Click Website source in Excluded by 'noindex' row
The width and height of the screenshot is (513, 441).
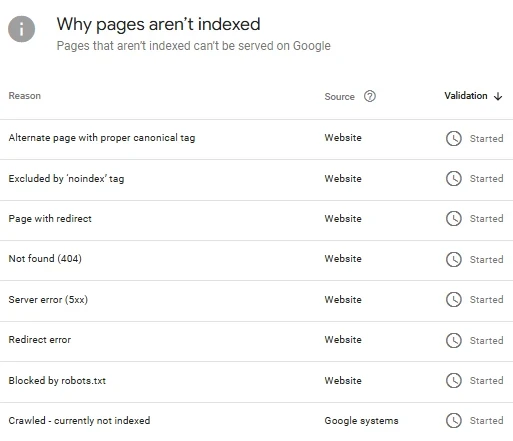pyautogui.click(x=343, y=179)
